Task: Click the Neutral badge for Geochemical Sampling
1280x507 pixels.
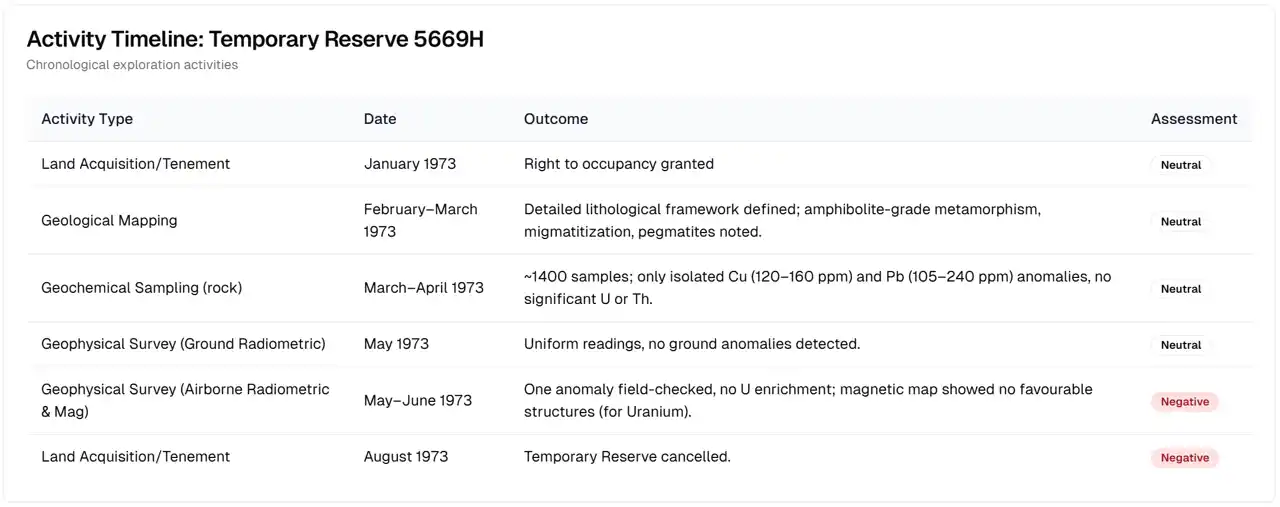Action: coord(1181,289)
